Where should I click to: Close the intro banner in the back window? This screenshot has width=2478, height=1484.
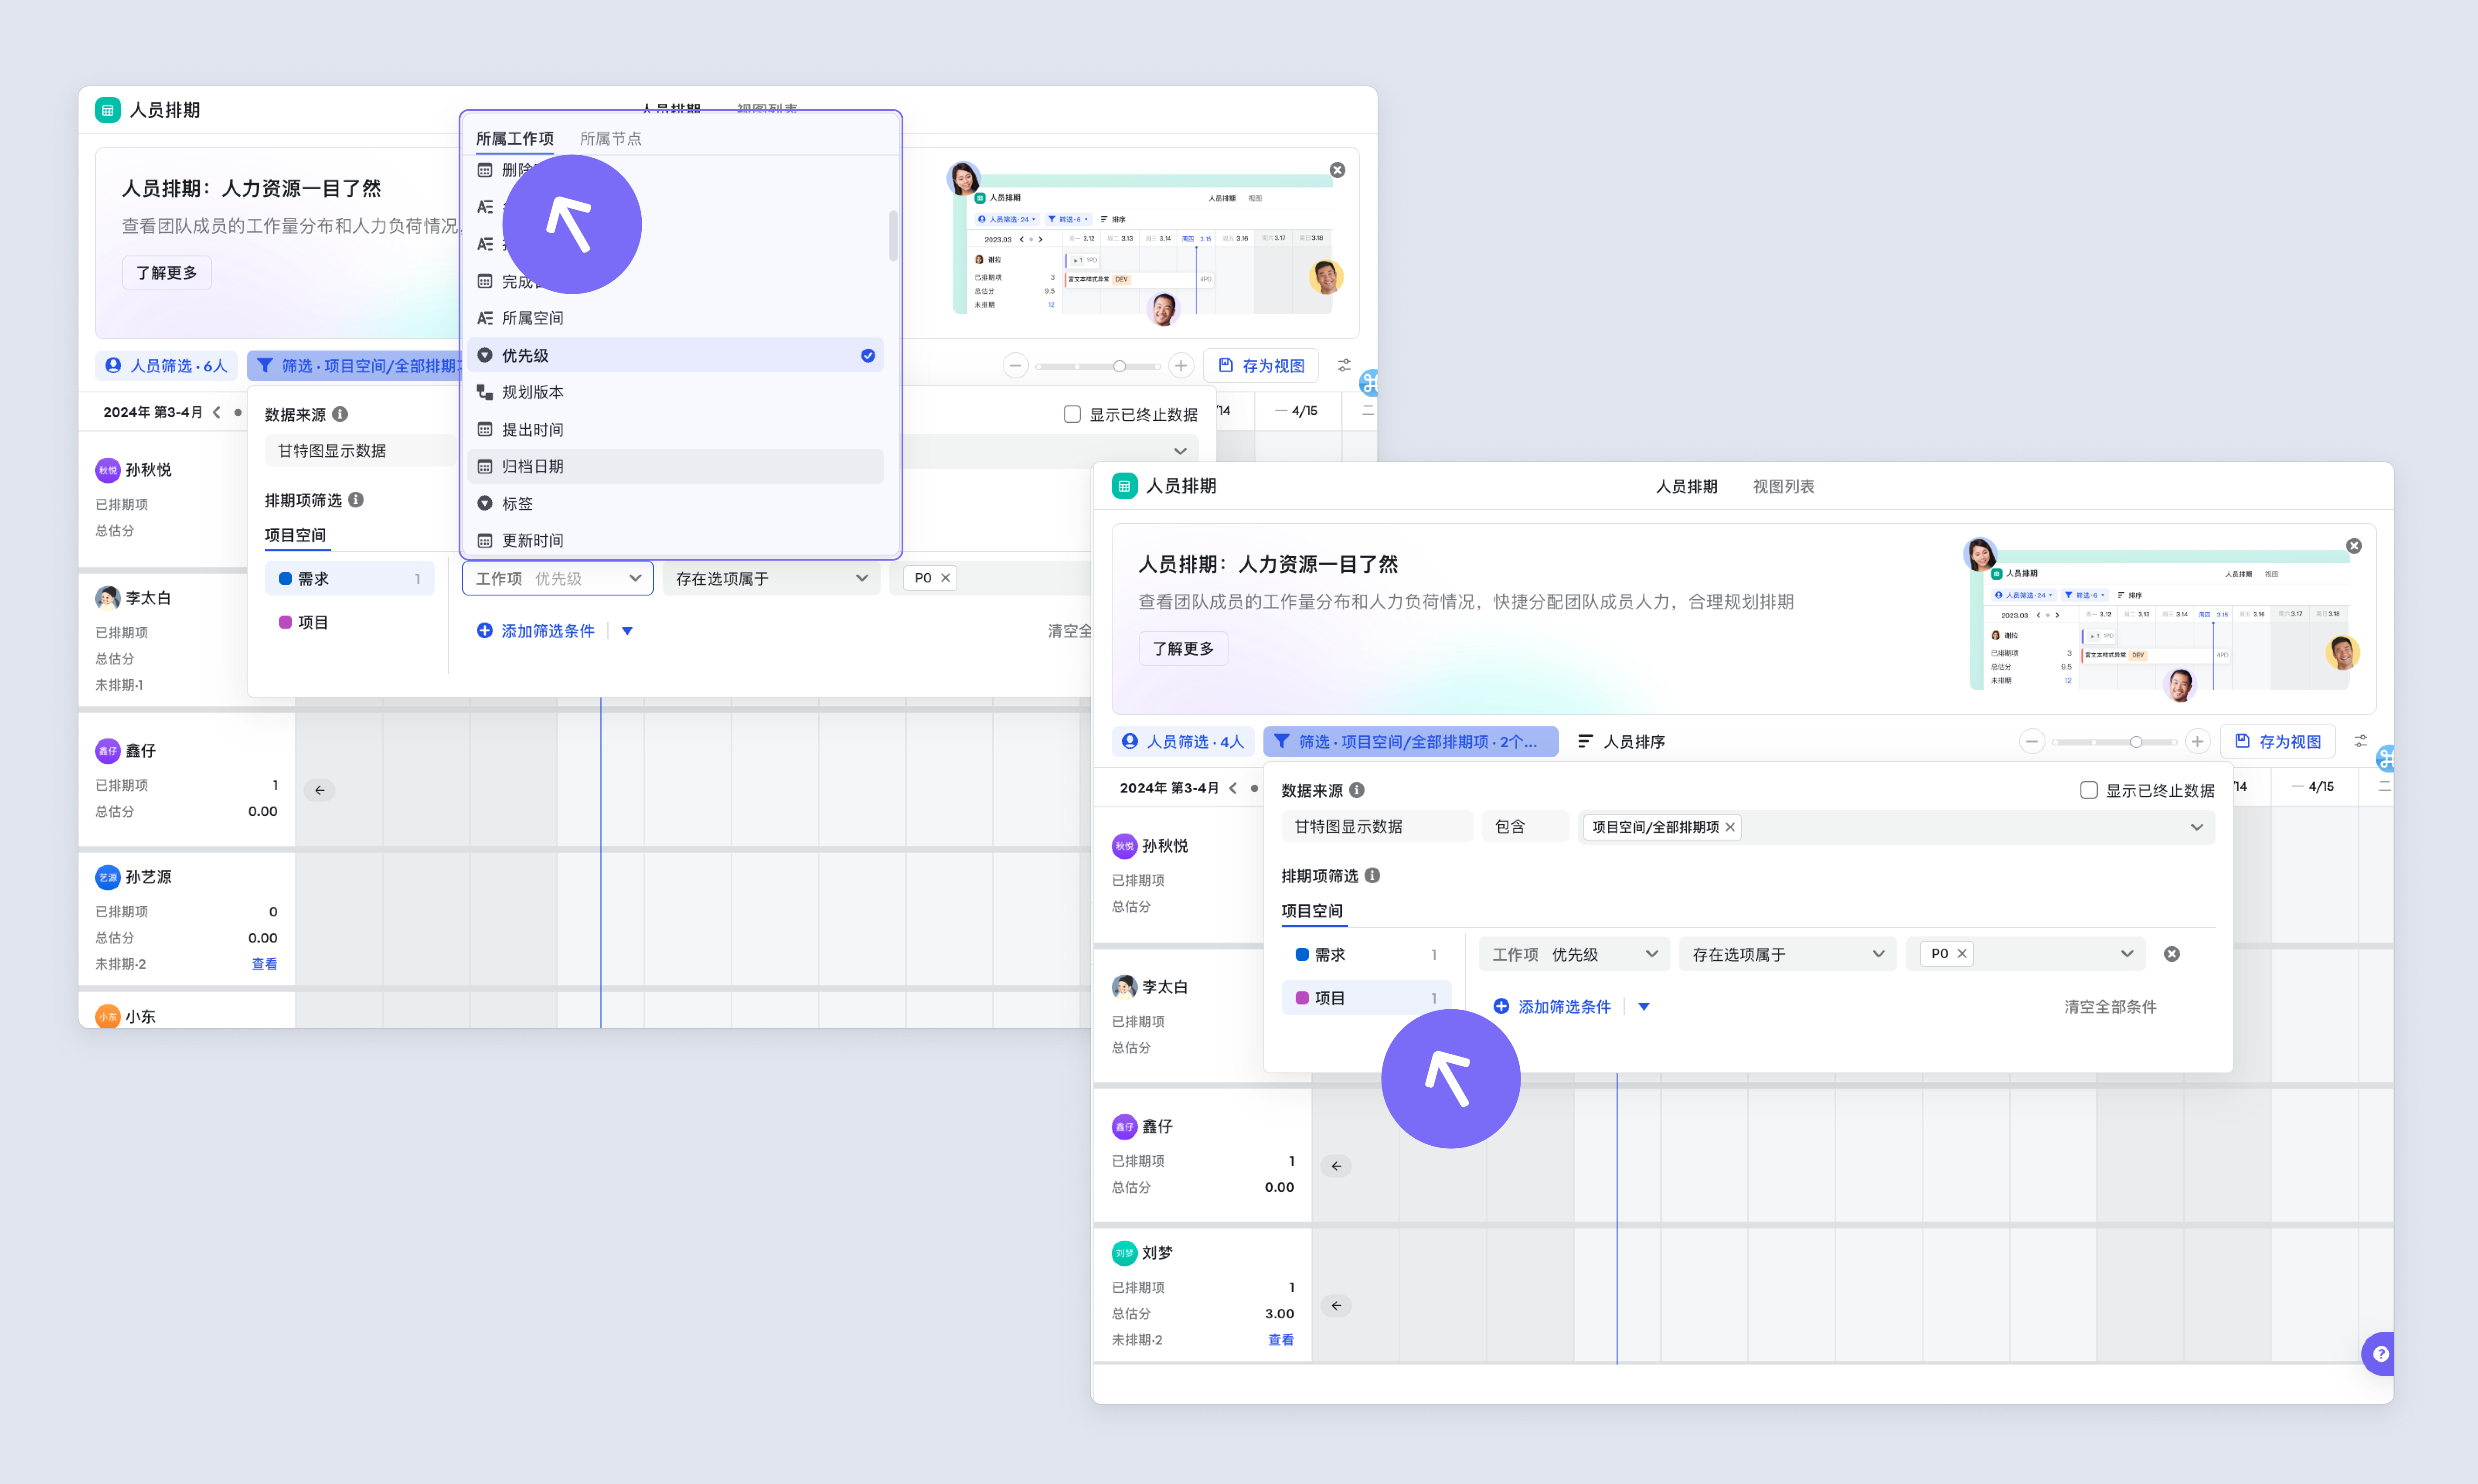click(1337, 170)
